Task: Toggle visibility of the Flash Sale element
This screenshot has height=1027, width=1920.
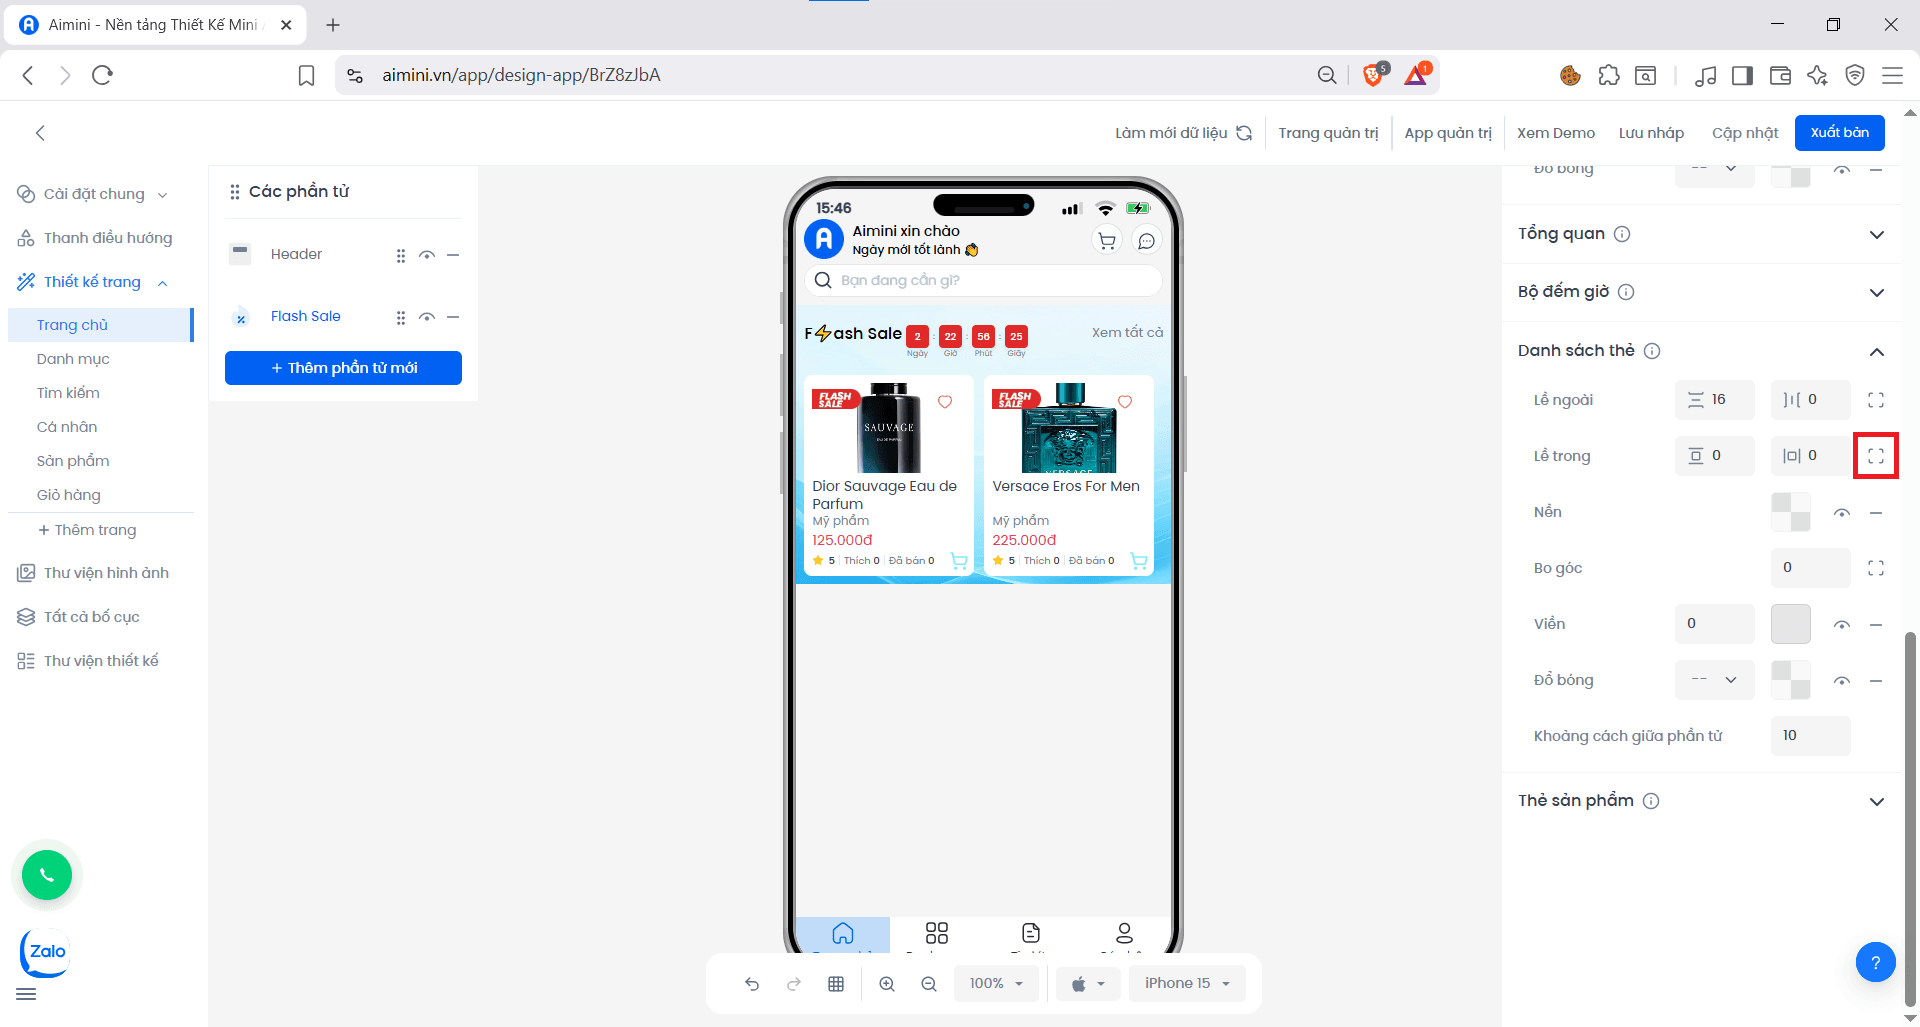Action: (427, 317)
